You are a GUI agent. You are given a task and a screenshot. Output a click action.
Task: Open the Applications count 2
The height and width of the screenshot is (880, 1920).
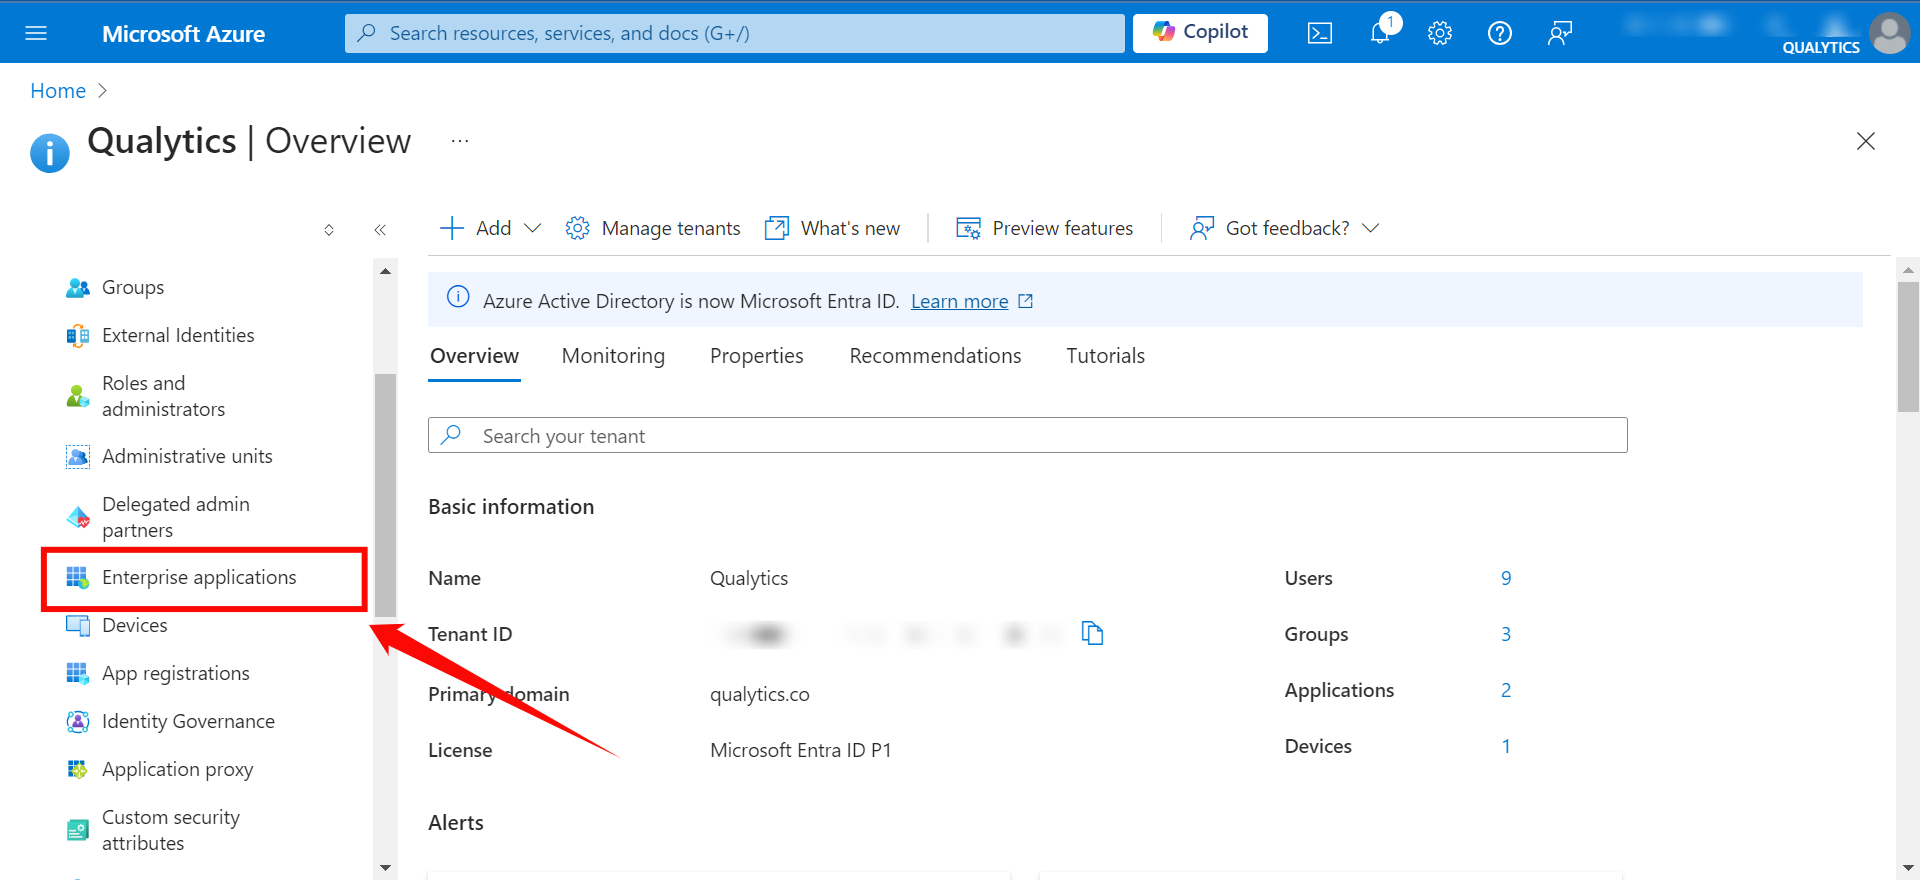pyautogui.click(x=1506, y=690)
